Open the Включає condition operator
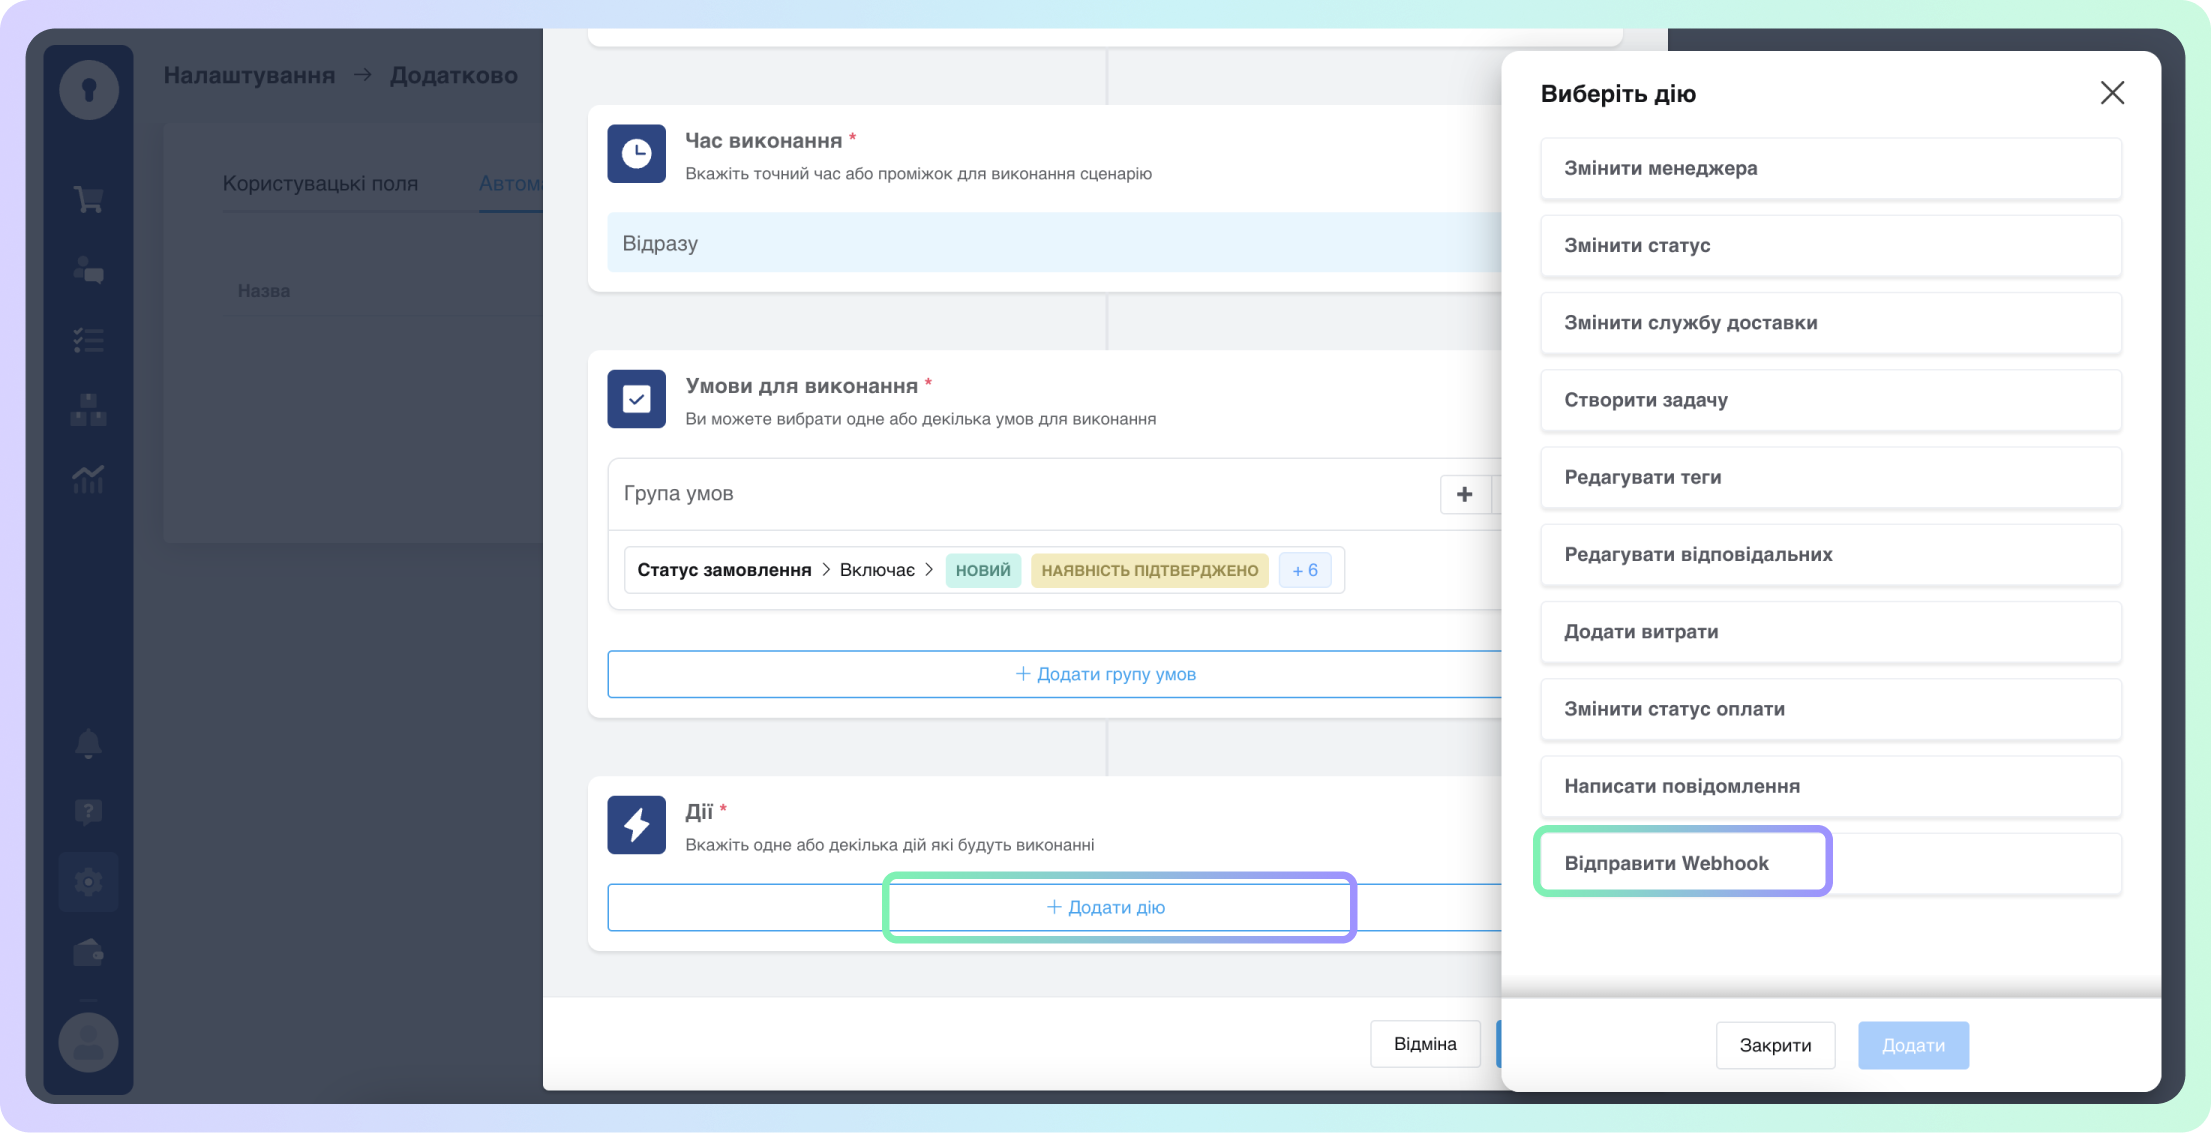 click(x=877, y=570)
